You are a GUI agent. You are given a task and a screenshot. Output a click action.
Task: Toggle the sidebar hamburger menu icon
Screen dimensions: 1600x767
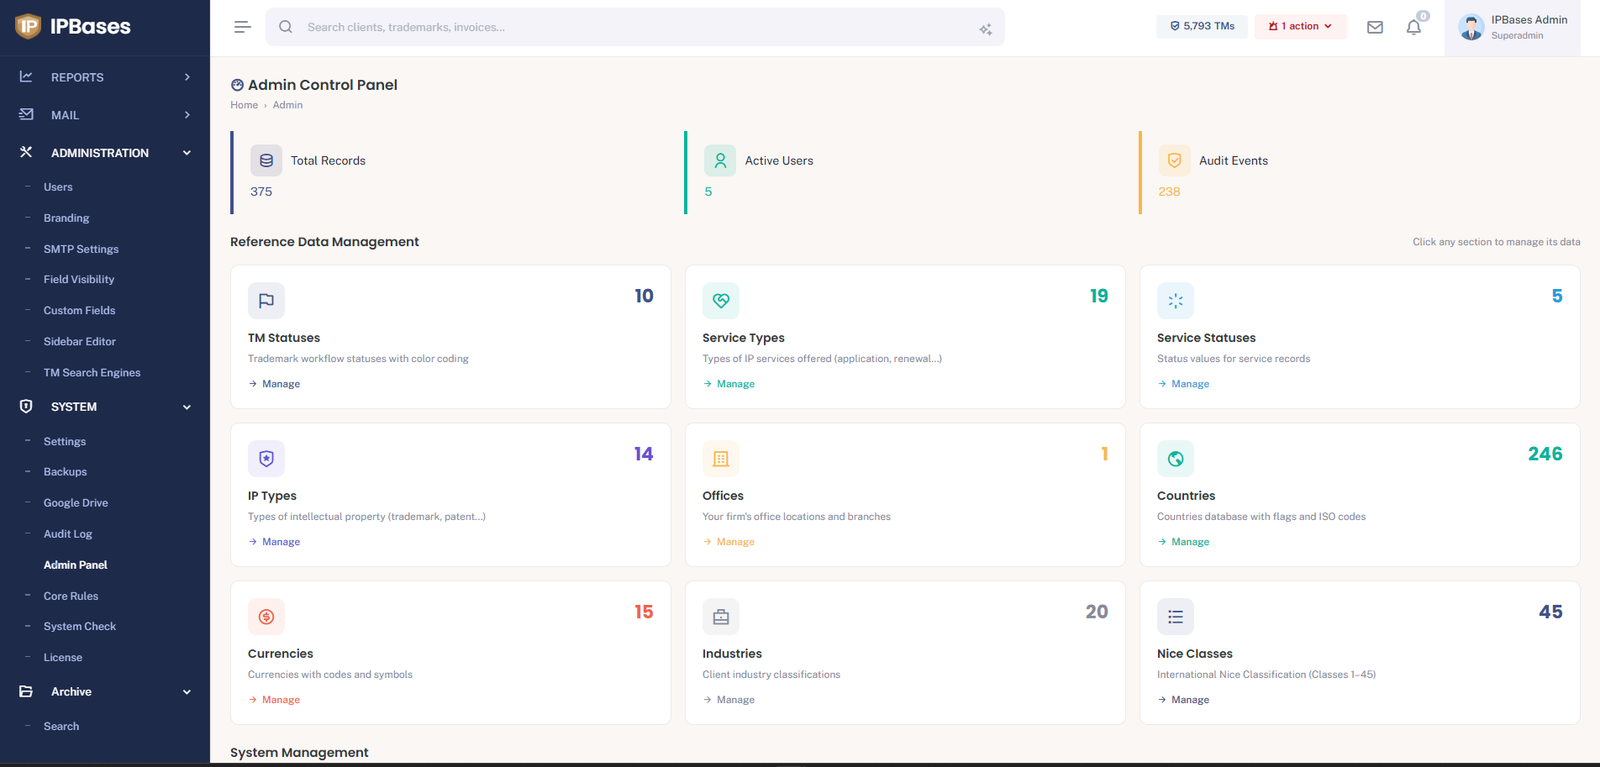coord(242,27)
